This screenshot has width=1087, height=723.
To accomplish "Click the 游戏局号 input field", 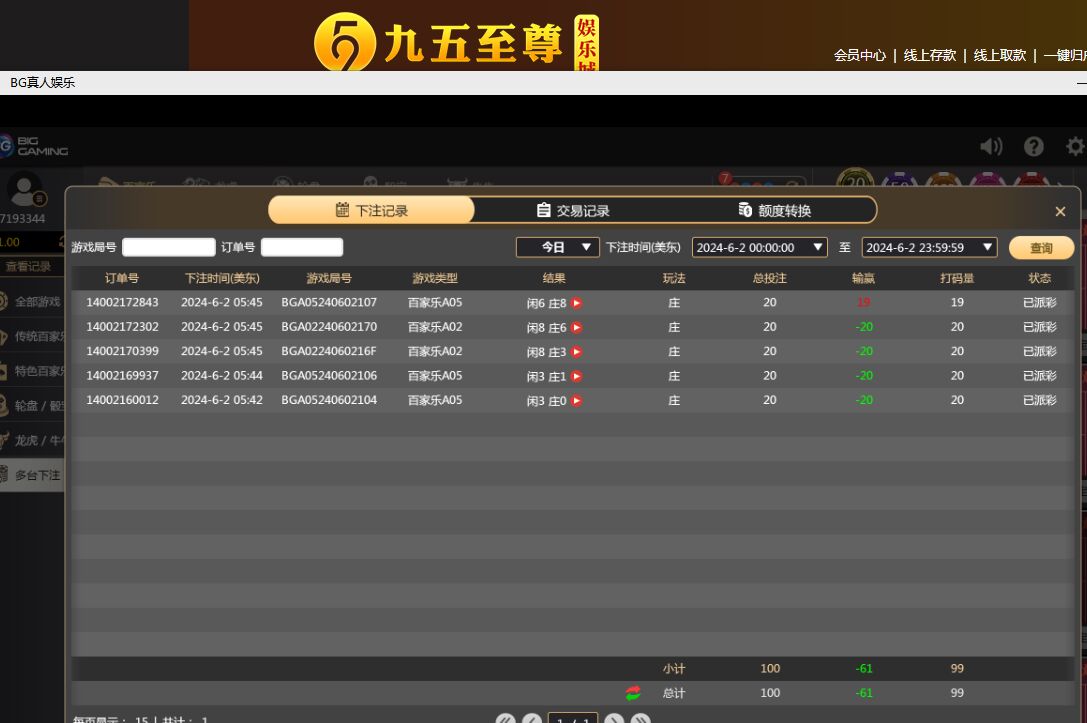I will pos(168,247).
